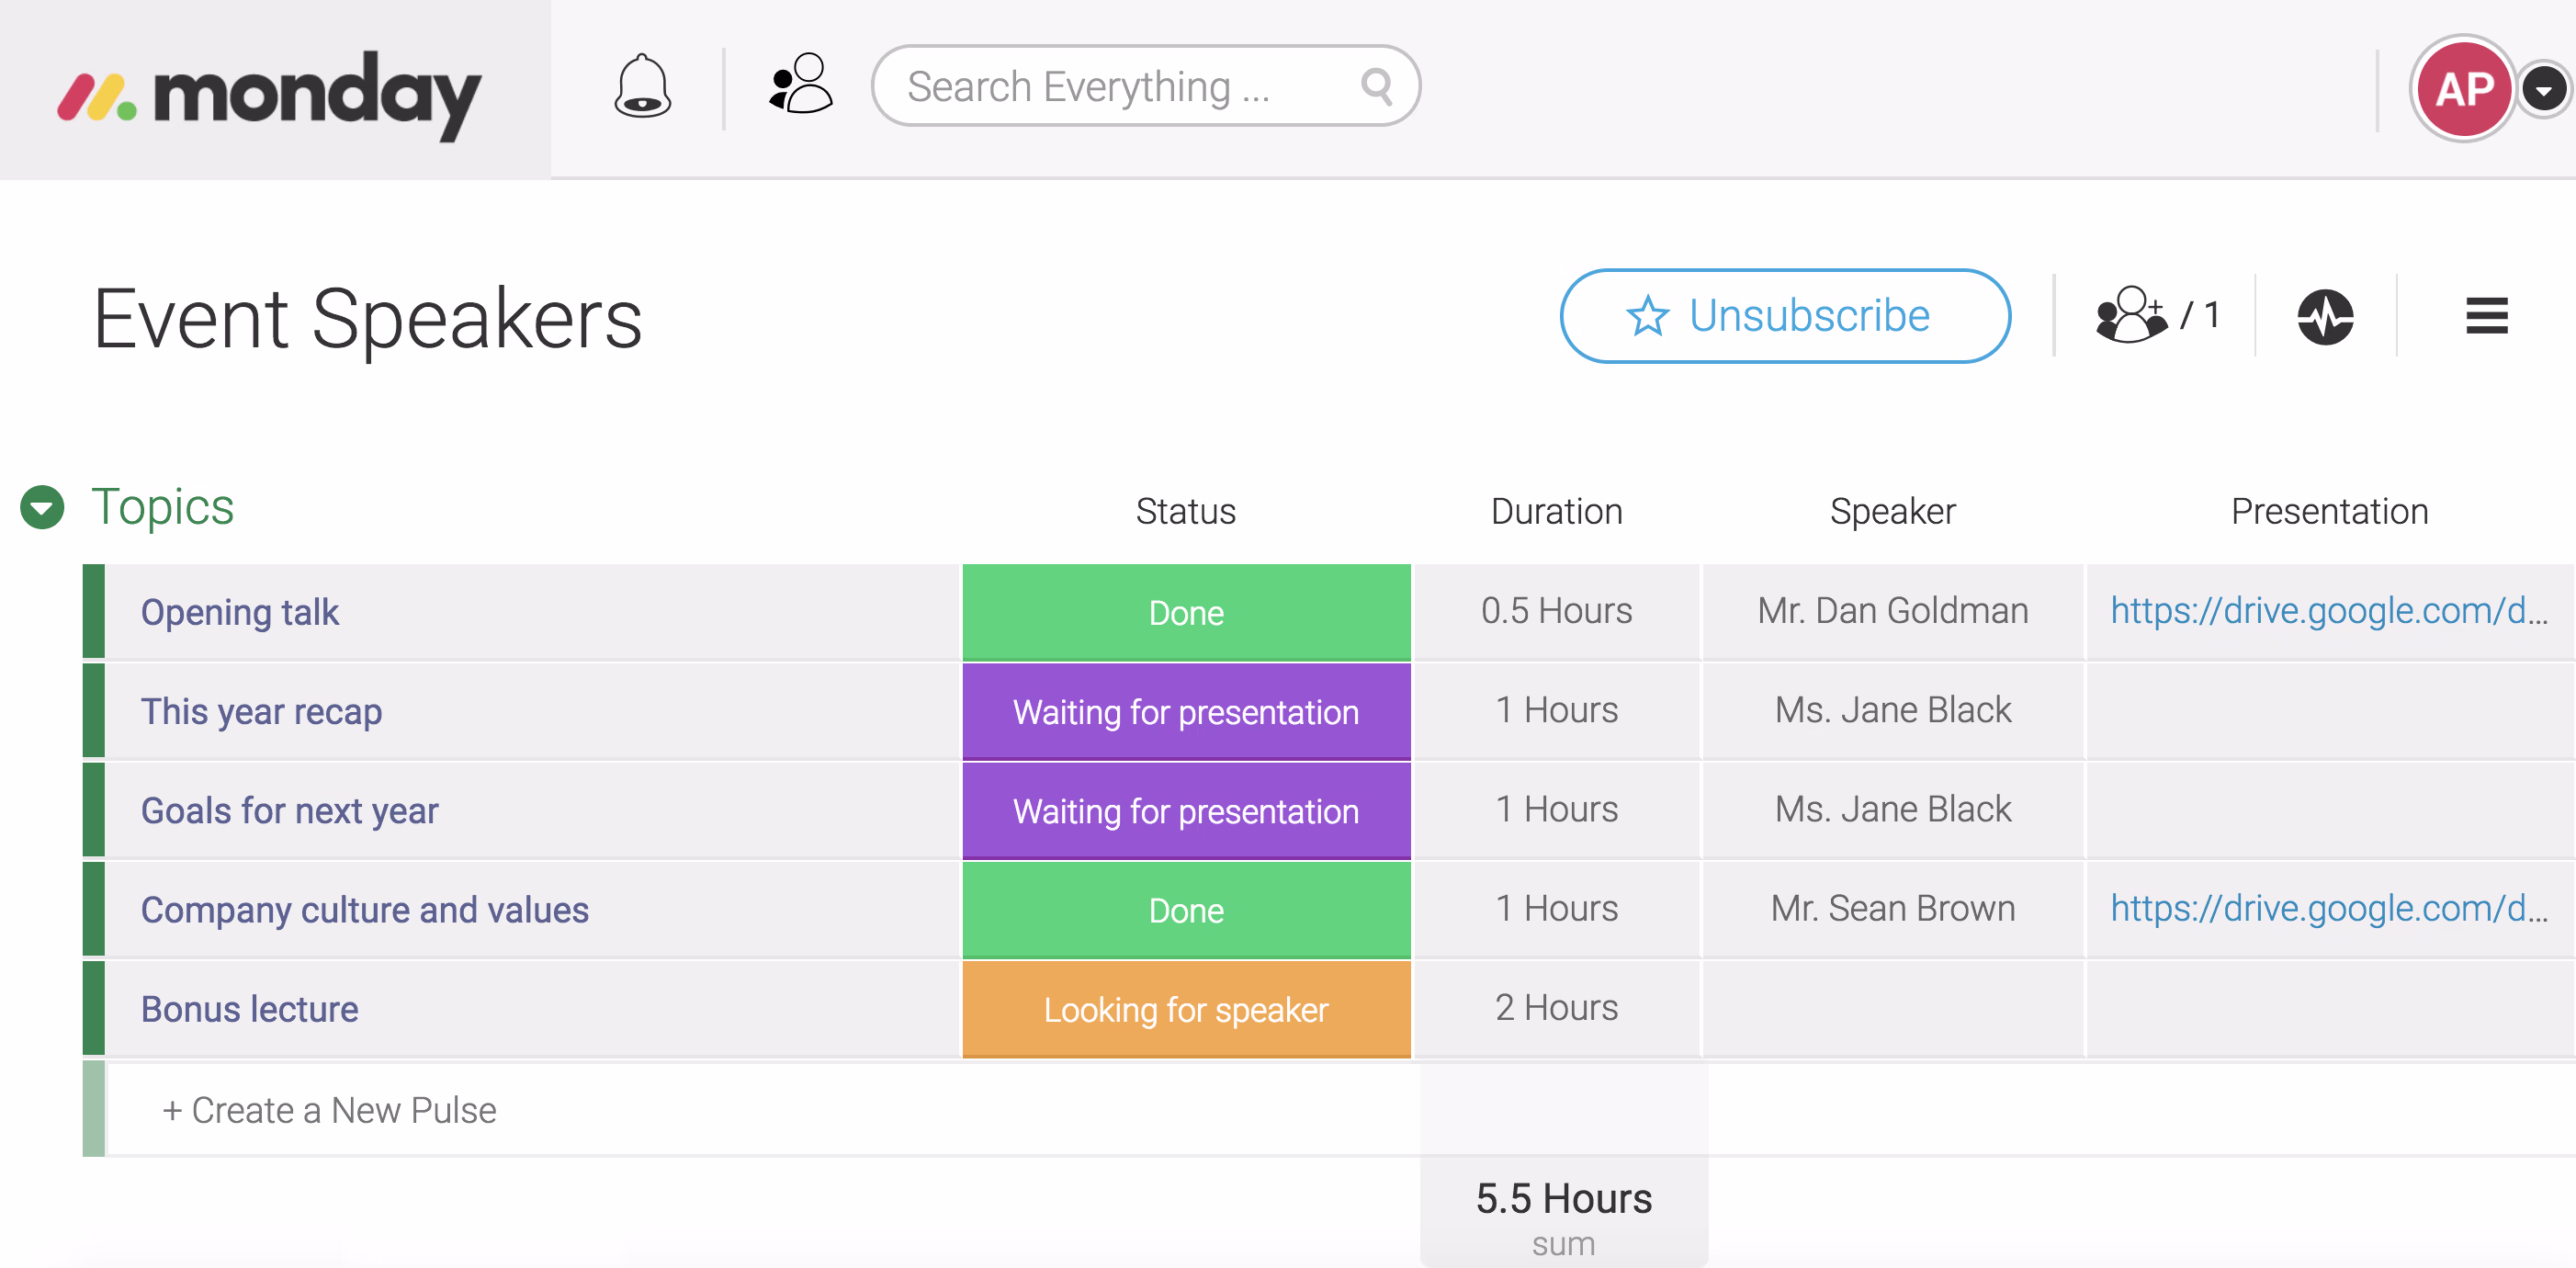Image resolution: width=2576 pixels, height=1268 pixels.
Task: Open board subscribers icon
Action: click(x=2131, y=316)
